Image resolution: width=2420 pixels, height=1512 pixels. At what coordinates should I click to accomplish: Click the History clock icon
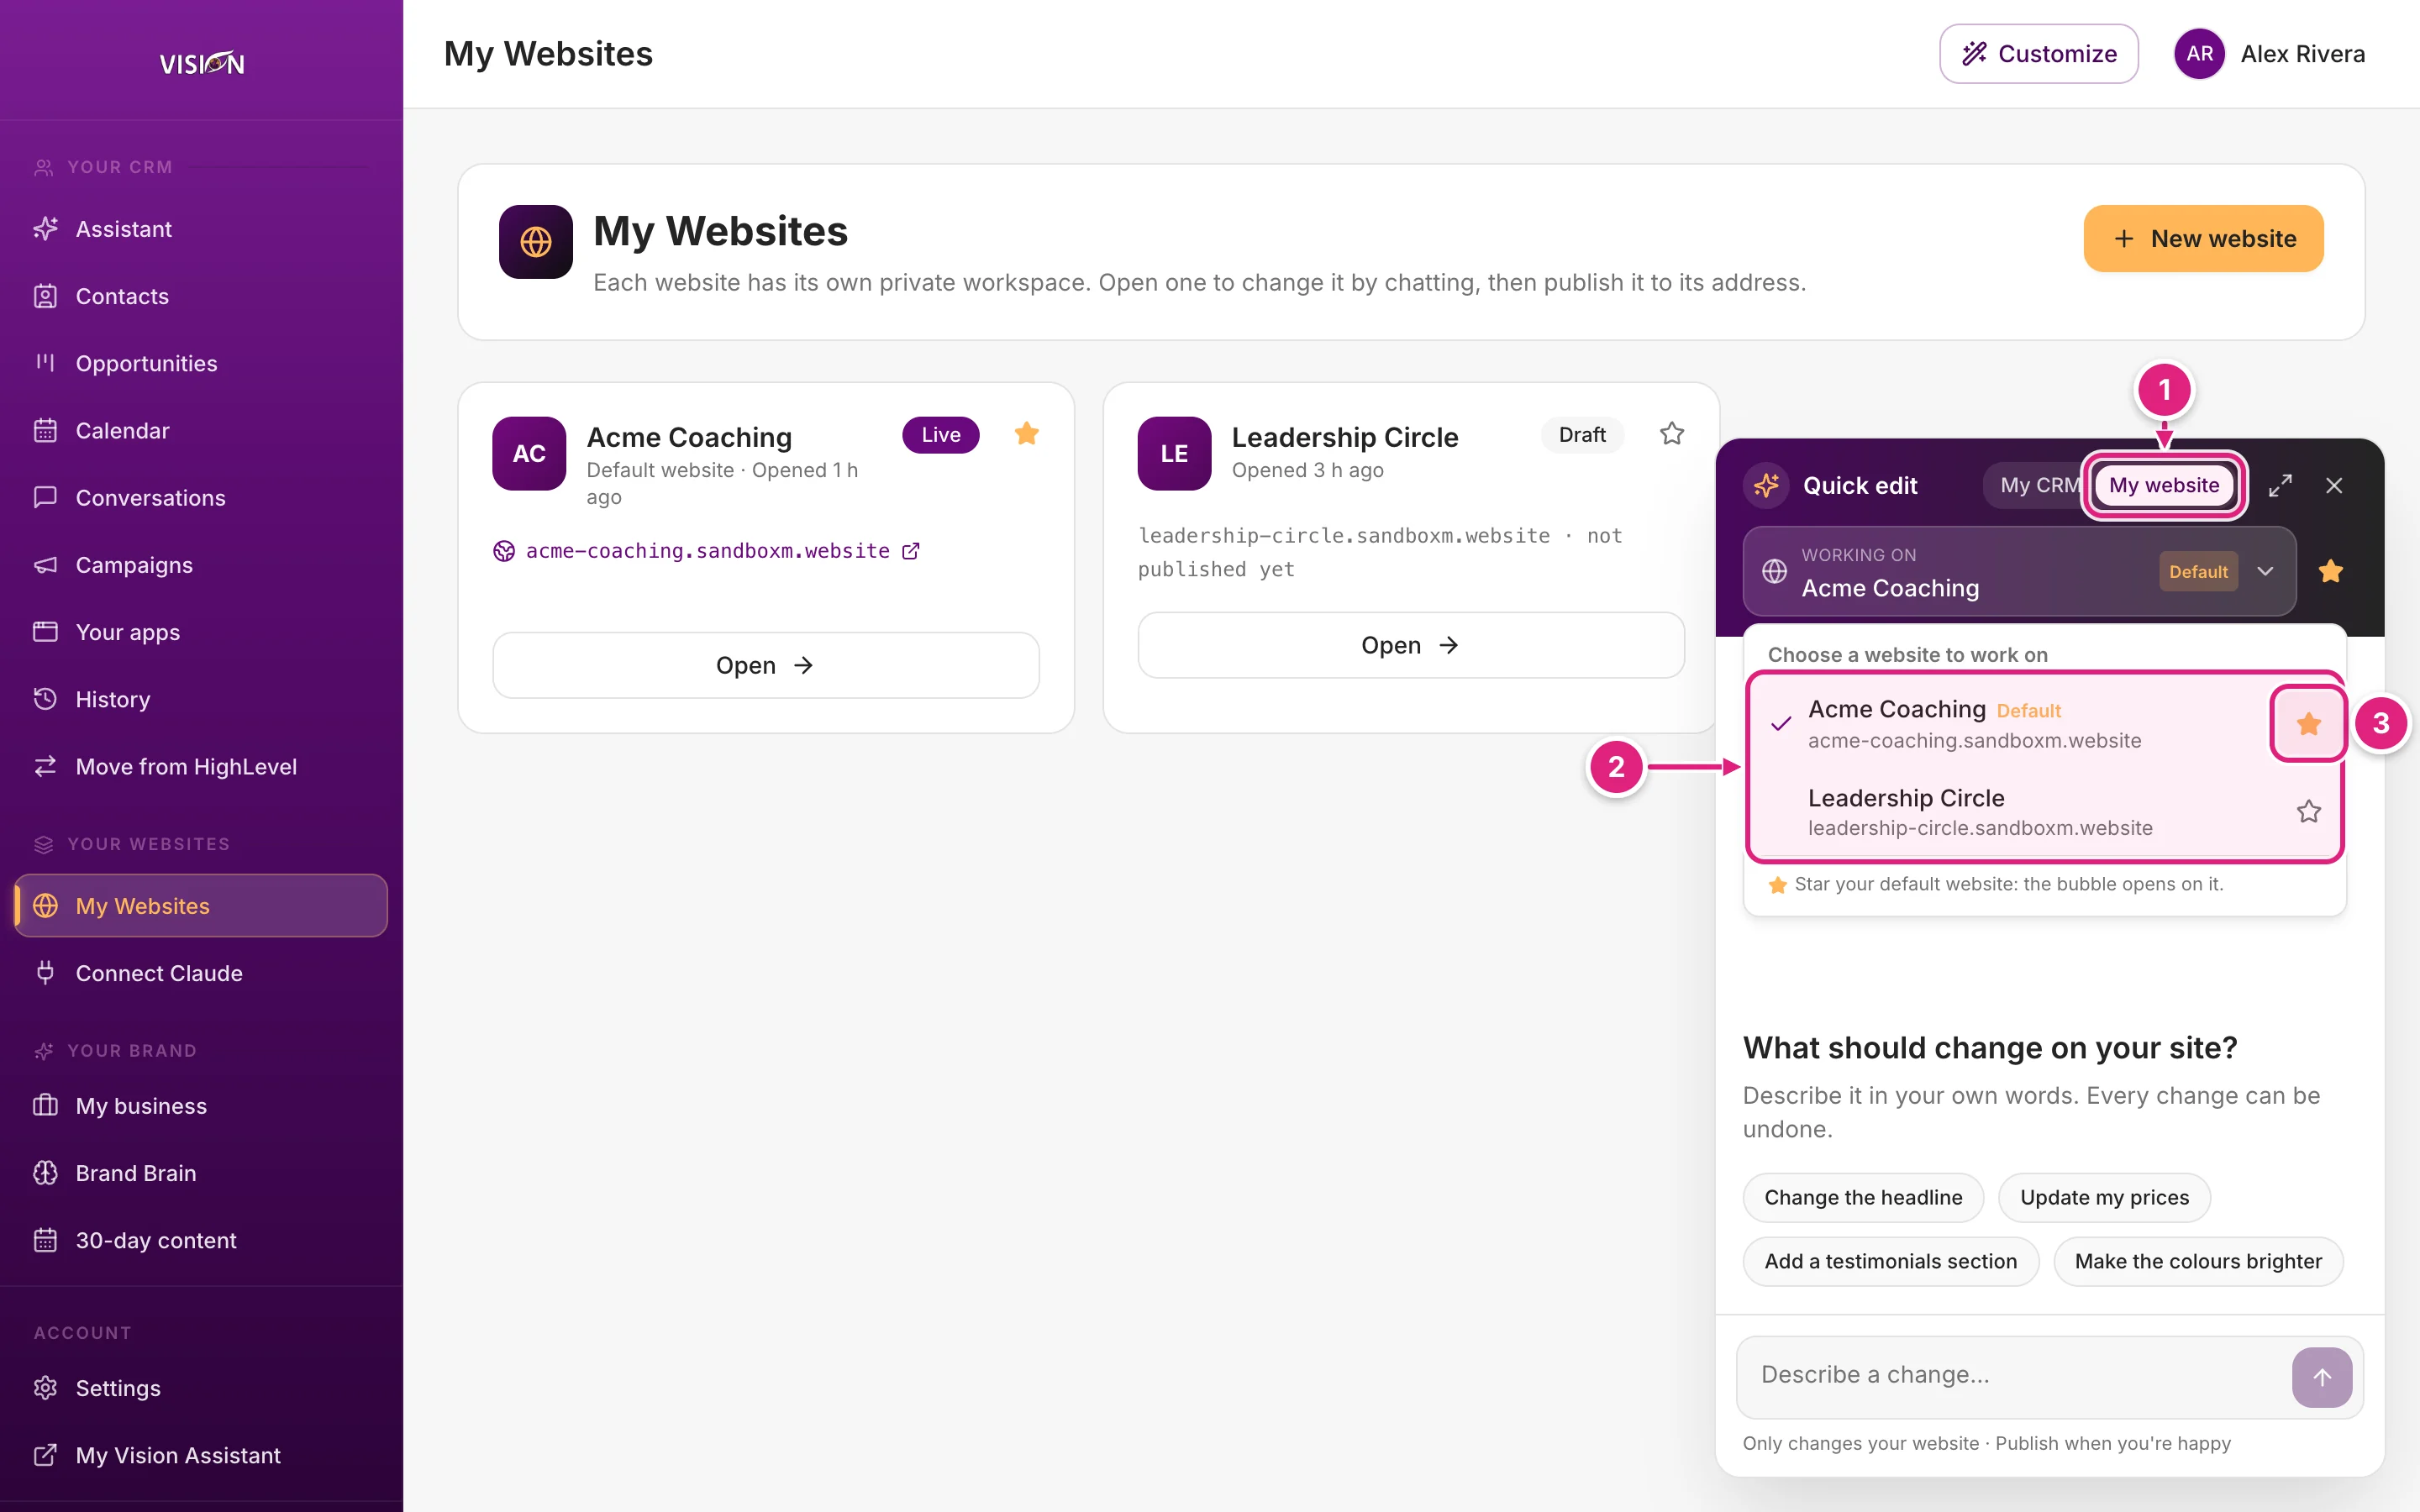click(45, 699)
